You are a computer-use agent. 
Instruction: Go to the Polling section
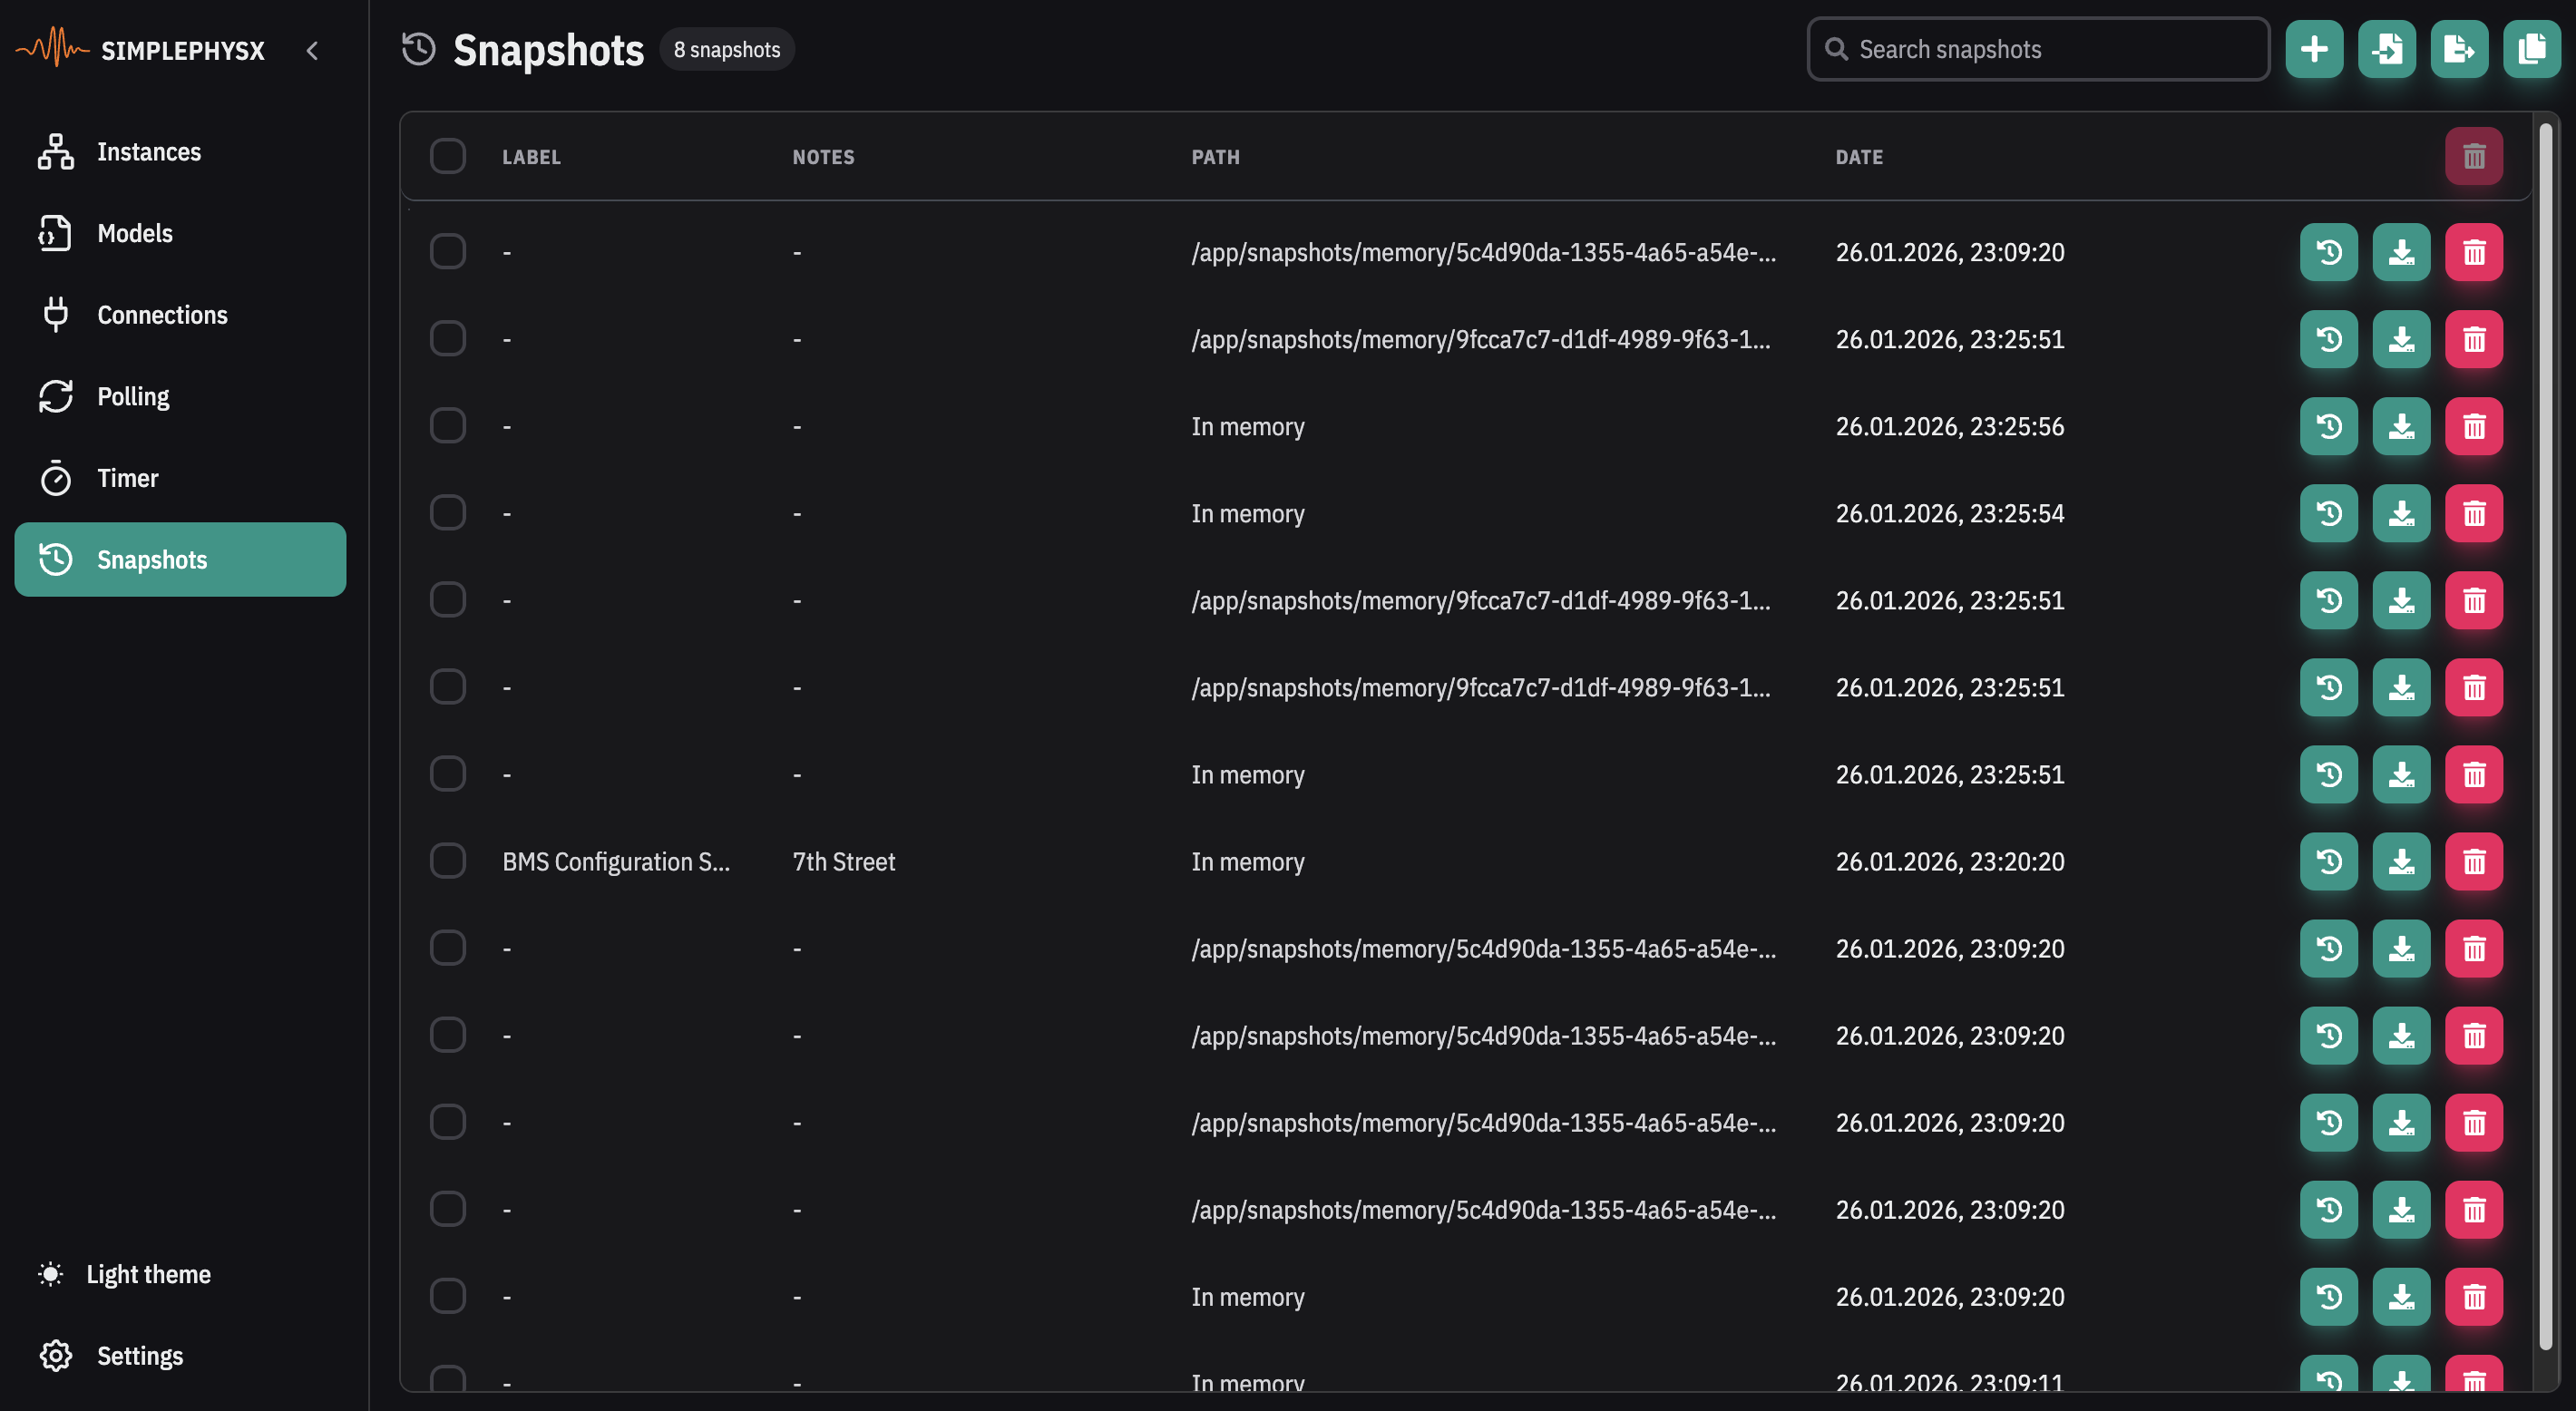(133, 397)
